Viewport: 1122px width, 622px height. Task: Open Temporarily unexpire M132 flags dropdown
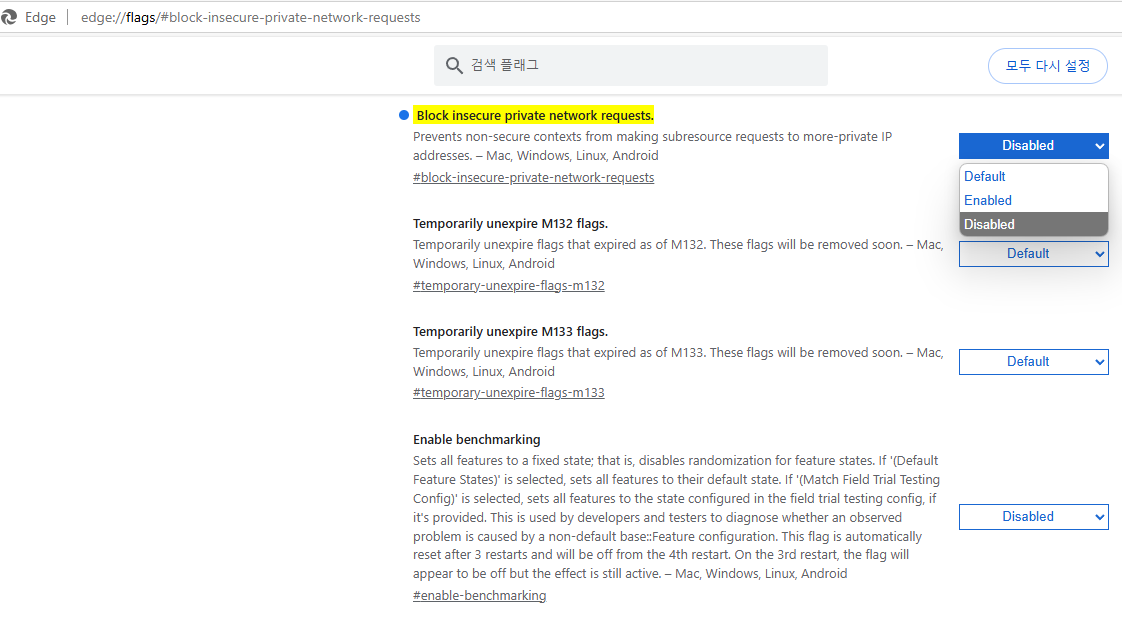(1033, 254)
